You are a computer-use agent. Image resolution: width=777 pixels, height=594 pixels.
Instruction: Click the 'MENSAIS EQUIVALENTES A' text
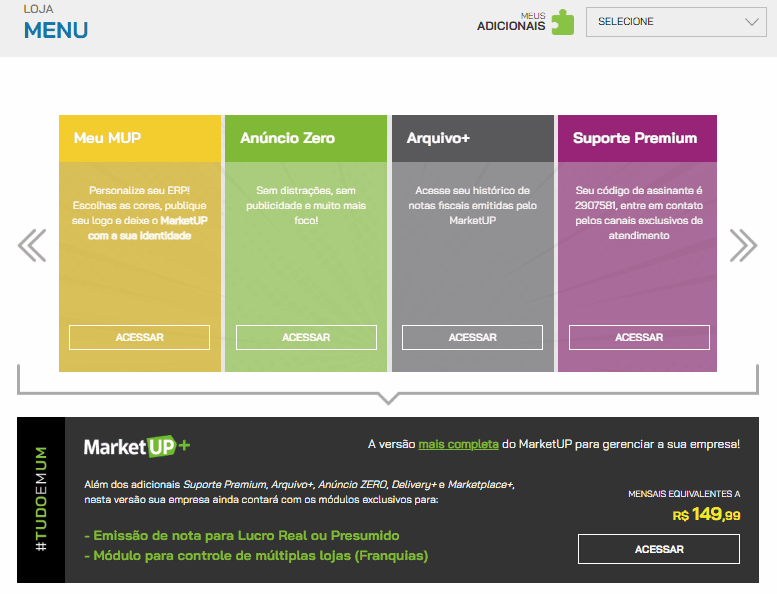[x=684, y=494]
